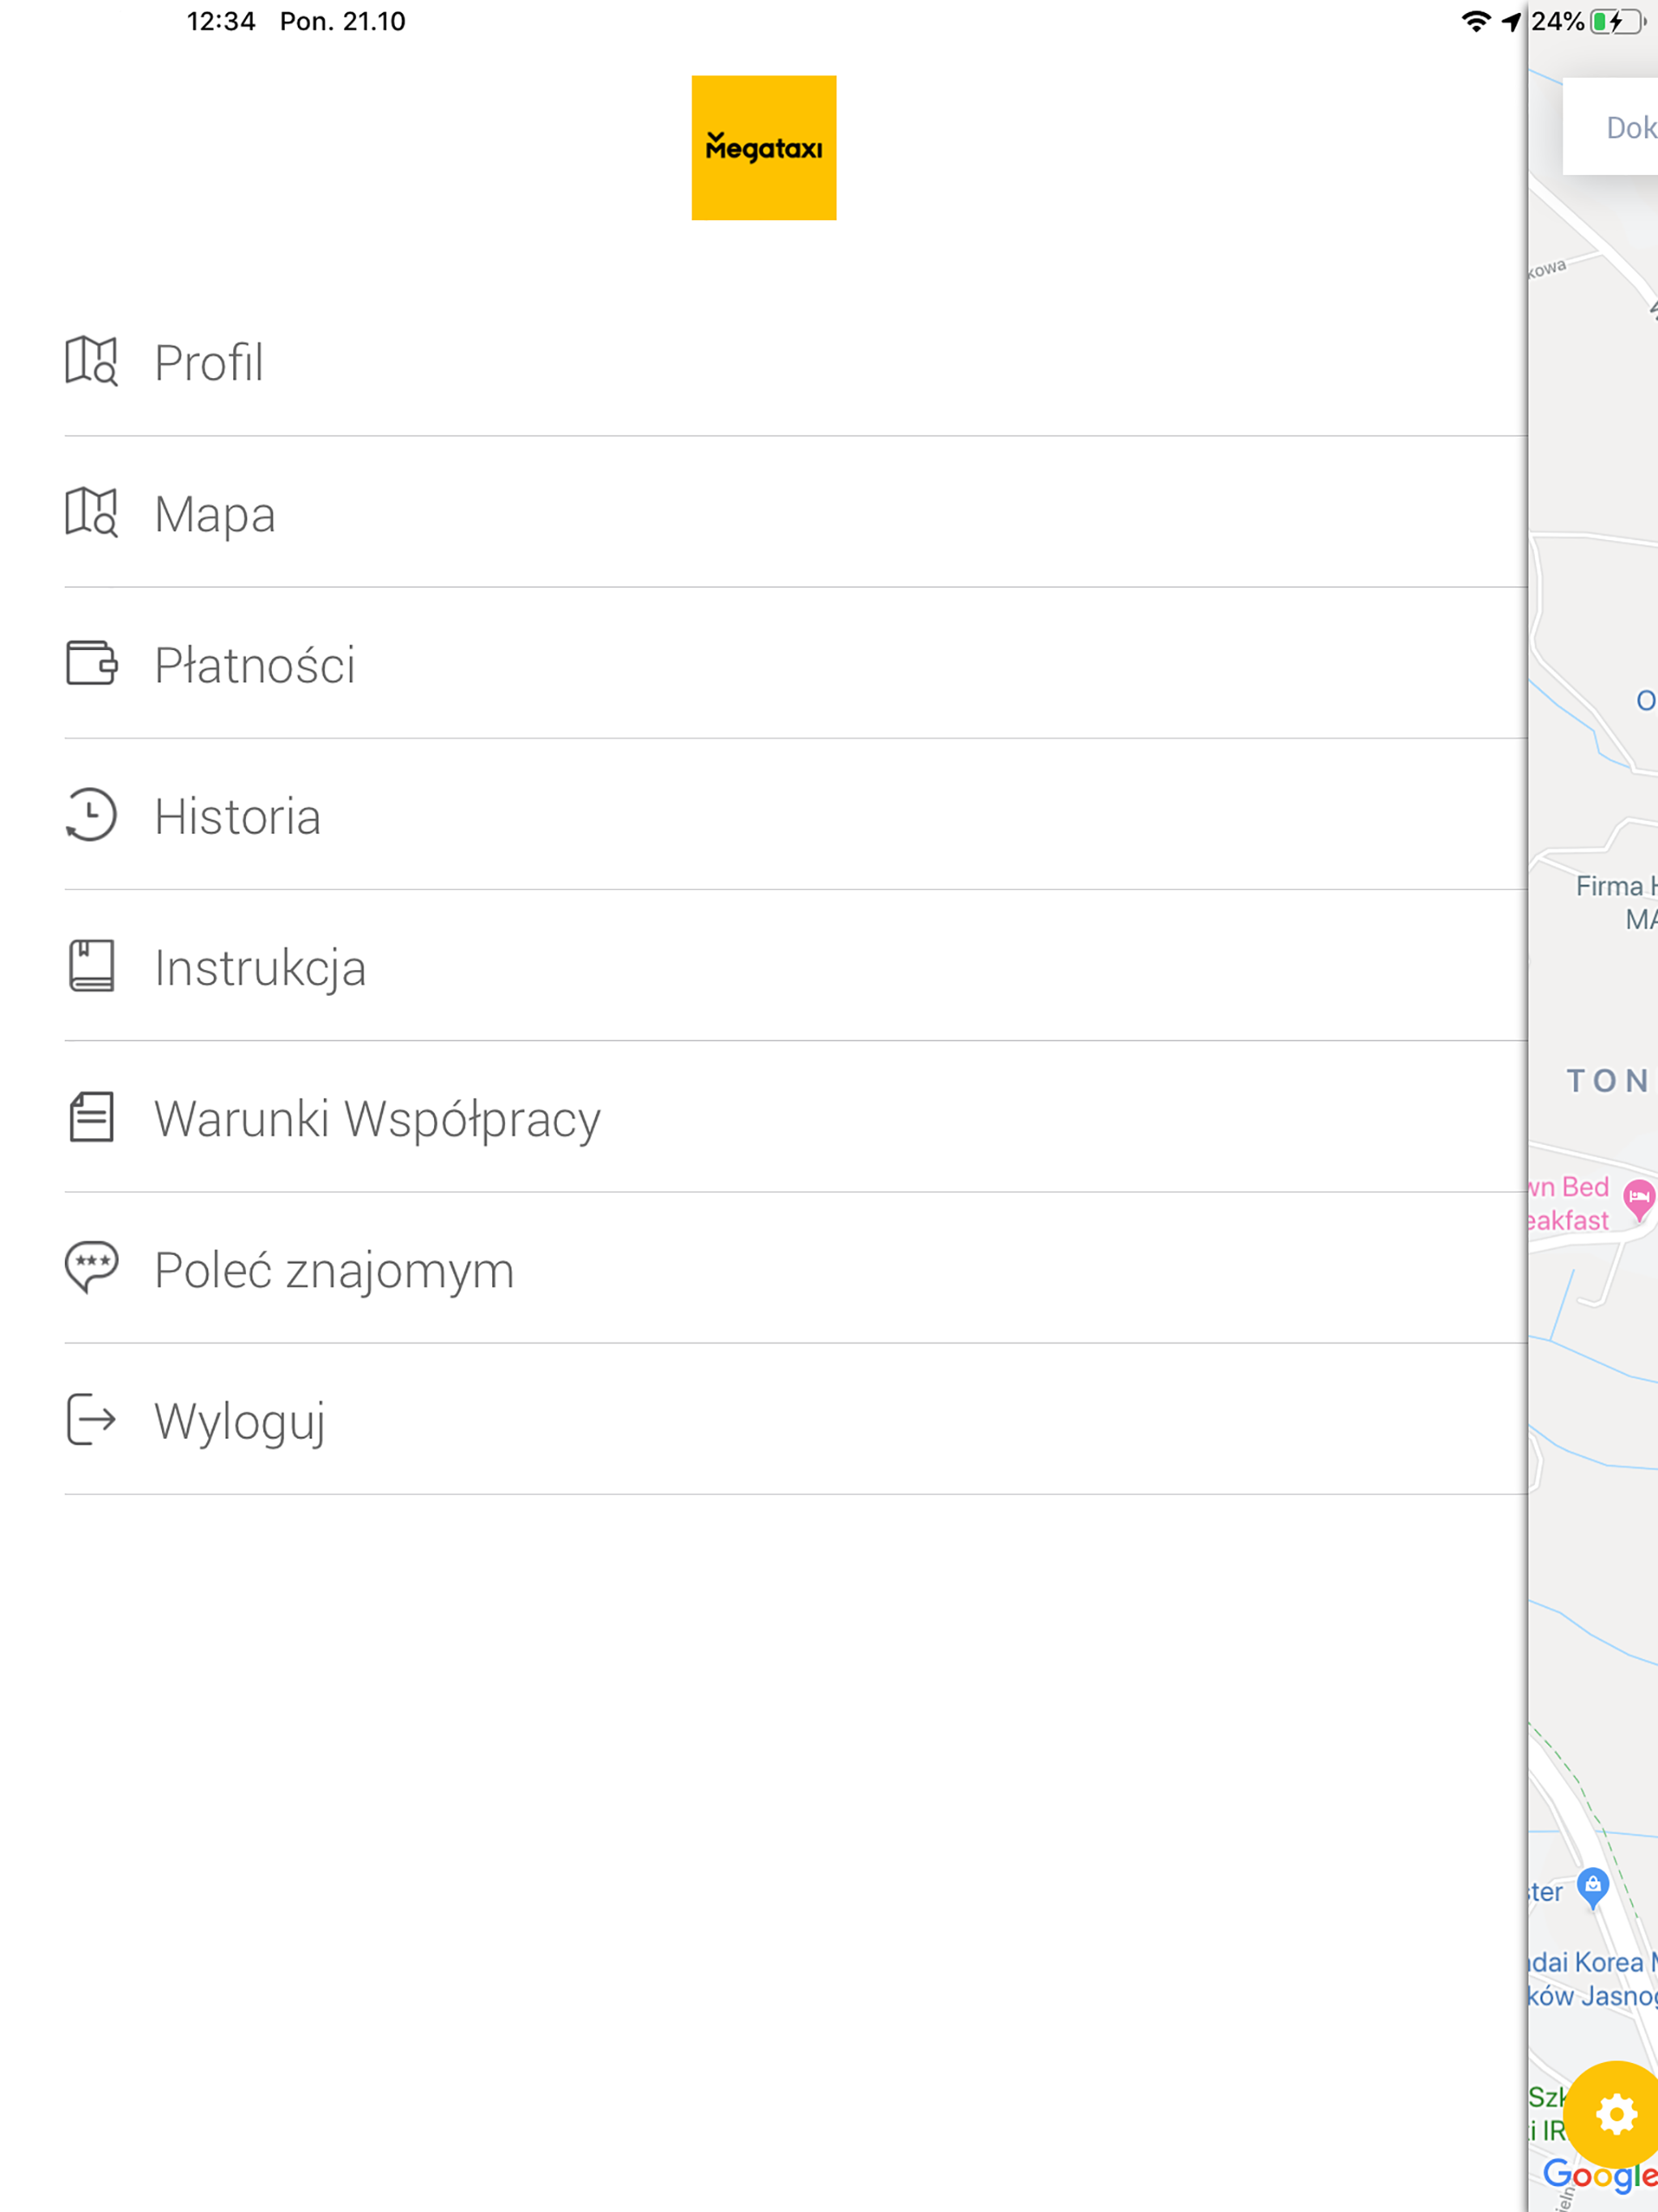Choose Poleć znajomym
1658x2212 pixels.
pyautogui.click(x=796, y=1268)
